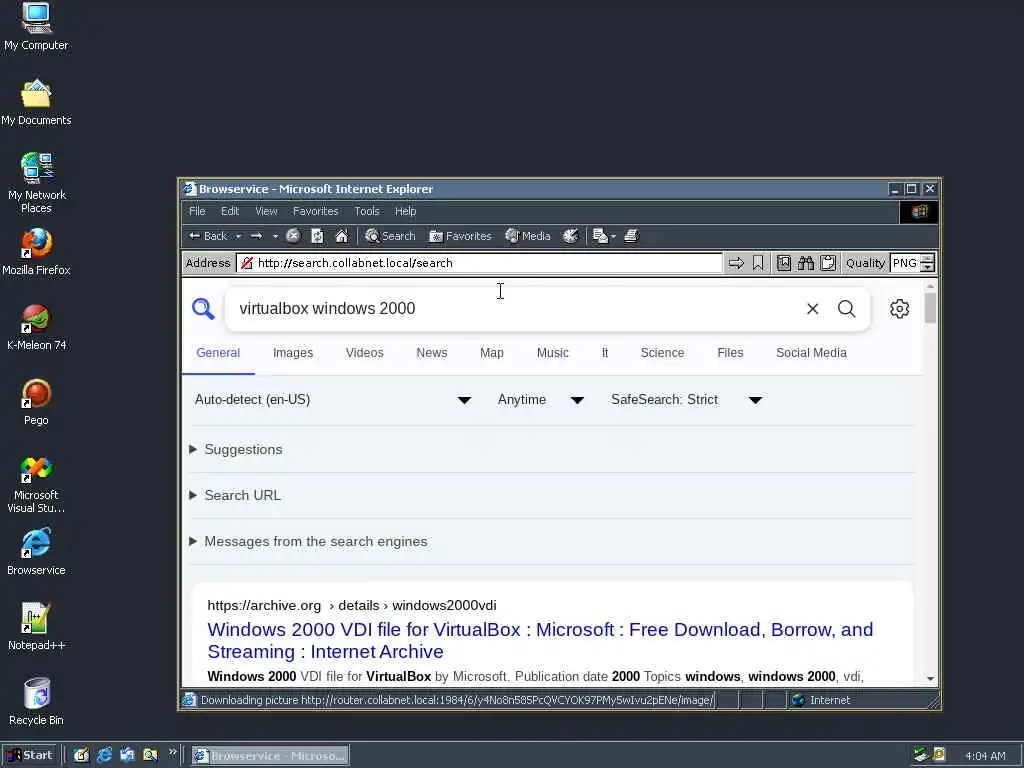This screenshot has height=768, width=1024.
Task: Click the clipboard icon in the Browservice bar
Action: [x=828, y=263]
